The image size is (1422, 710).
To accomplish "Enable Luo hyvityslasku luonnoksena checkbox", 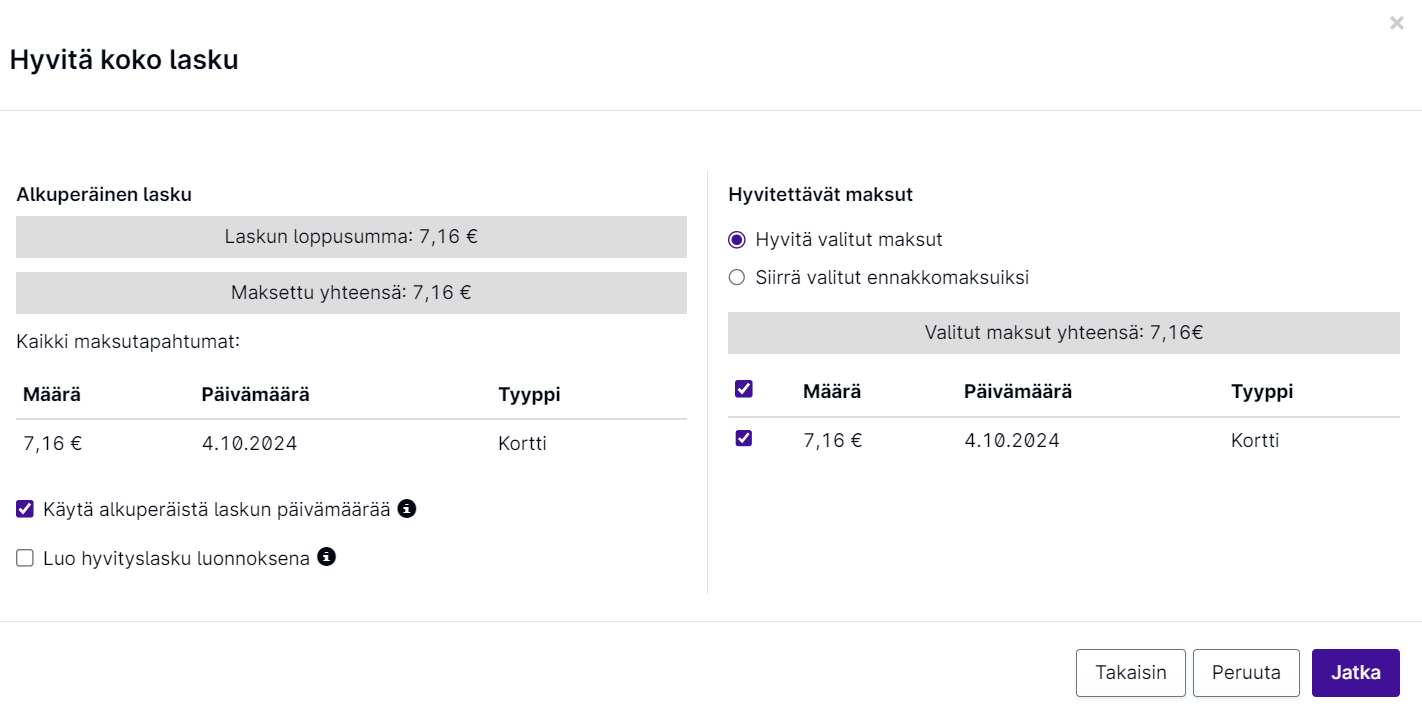I will tap(25, 558).
